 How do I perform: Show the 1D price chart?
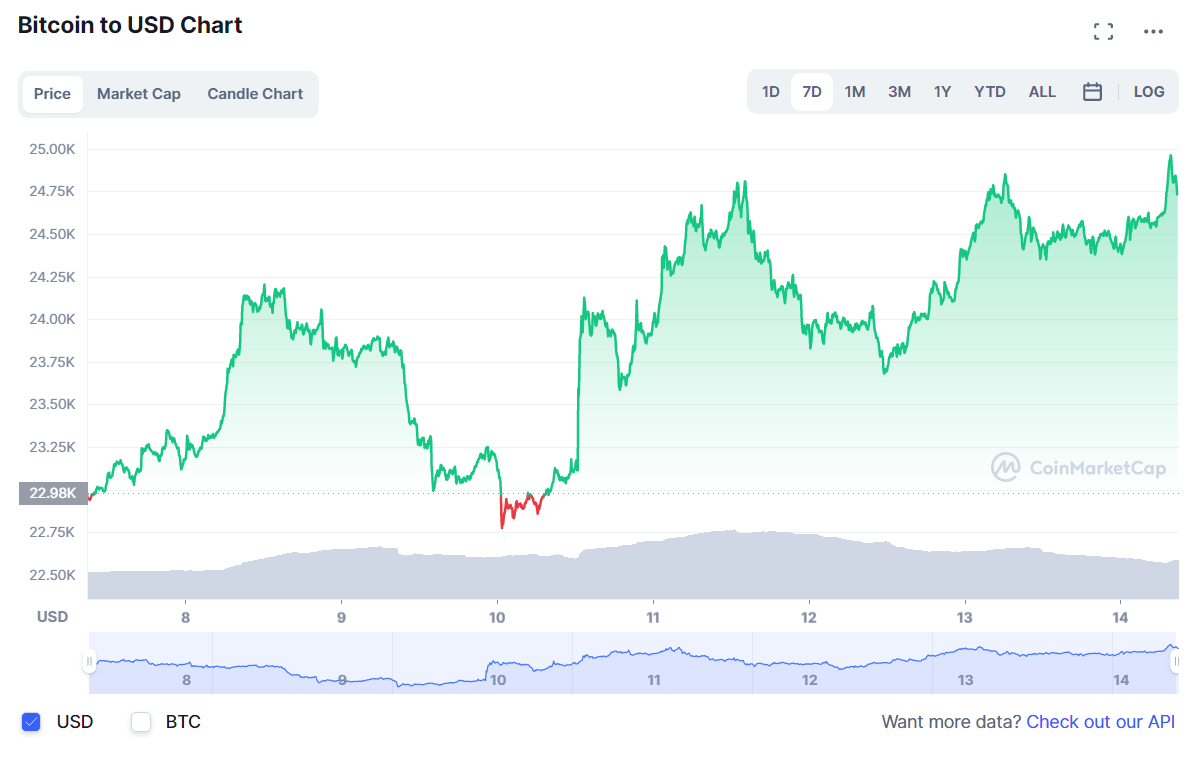point(770,91)
